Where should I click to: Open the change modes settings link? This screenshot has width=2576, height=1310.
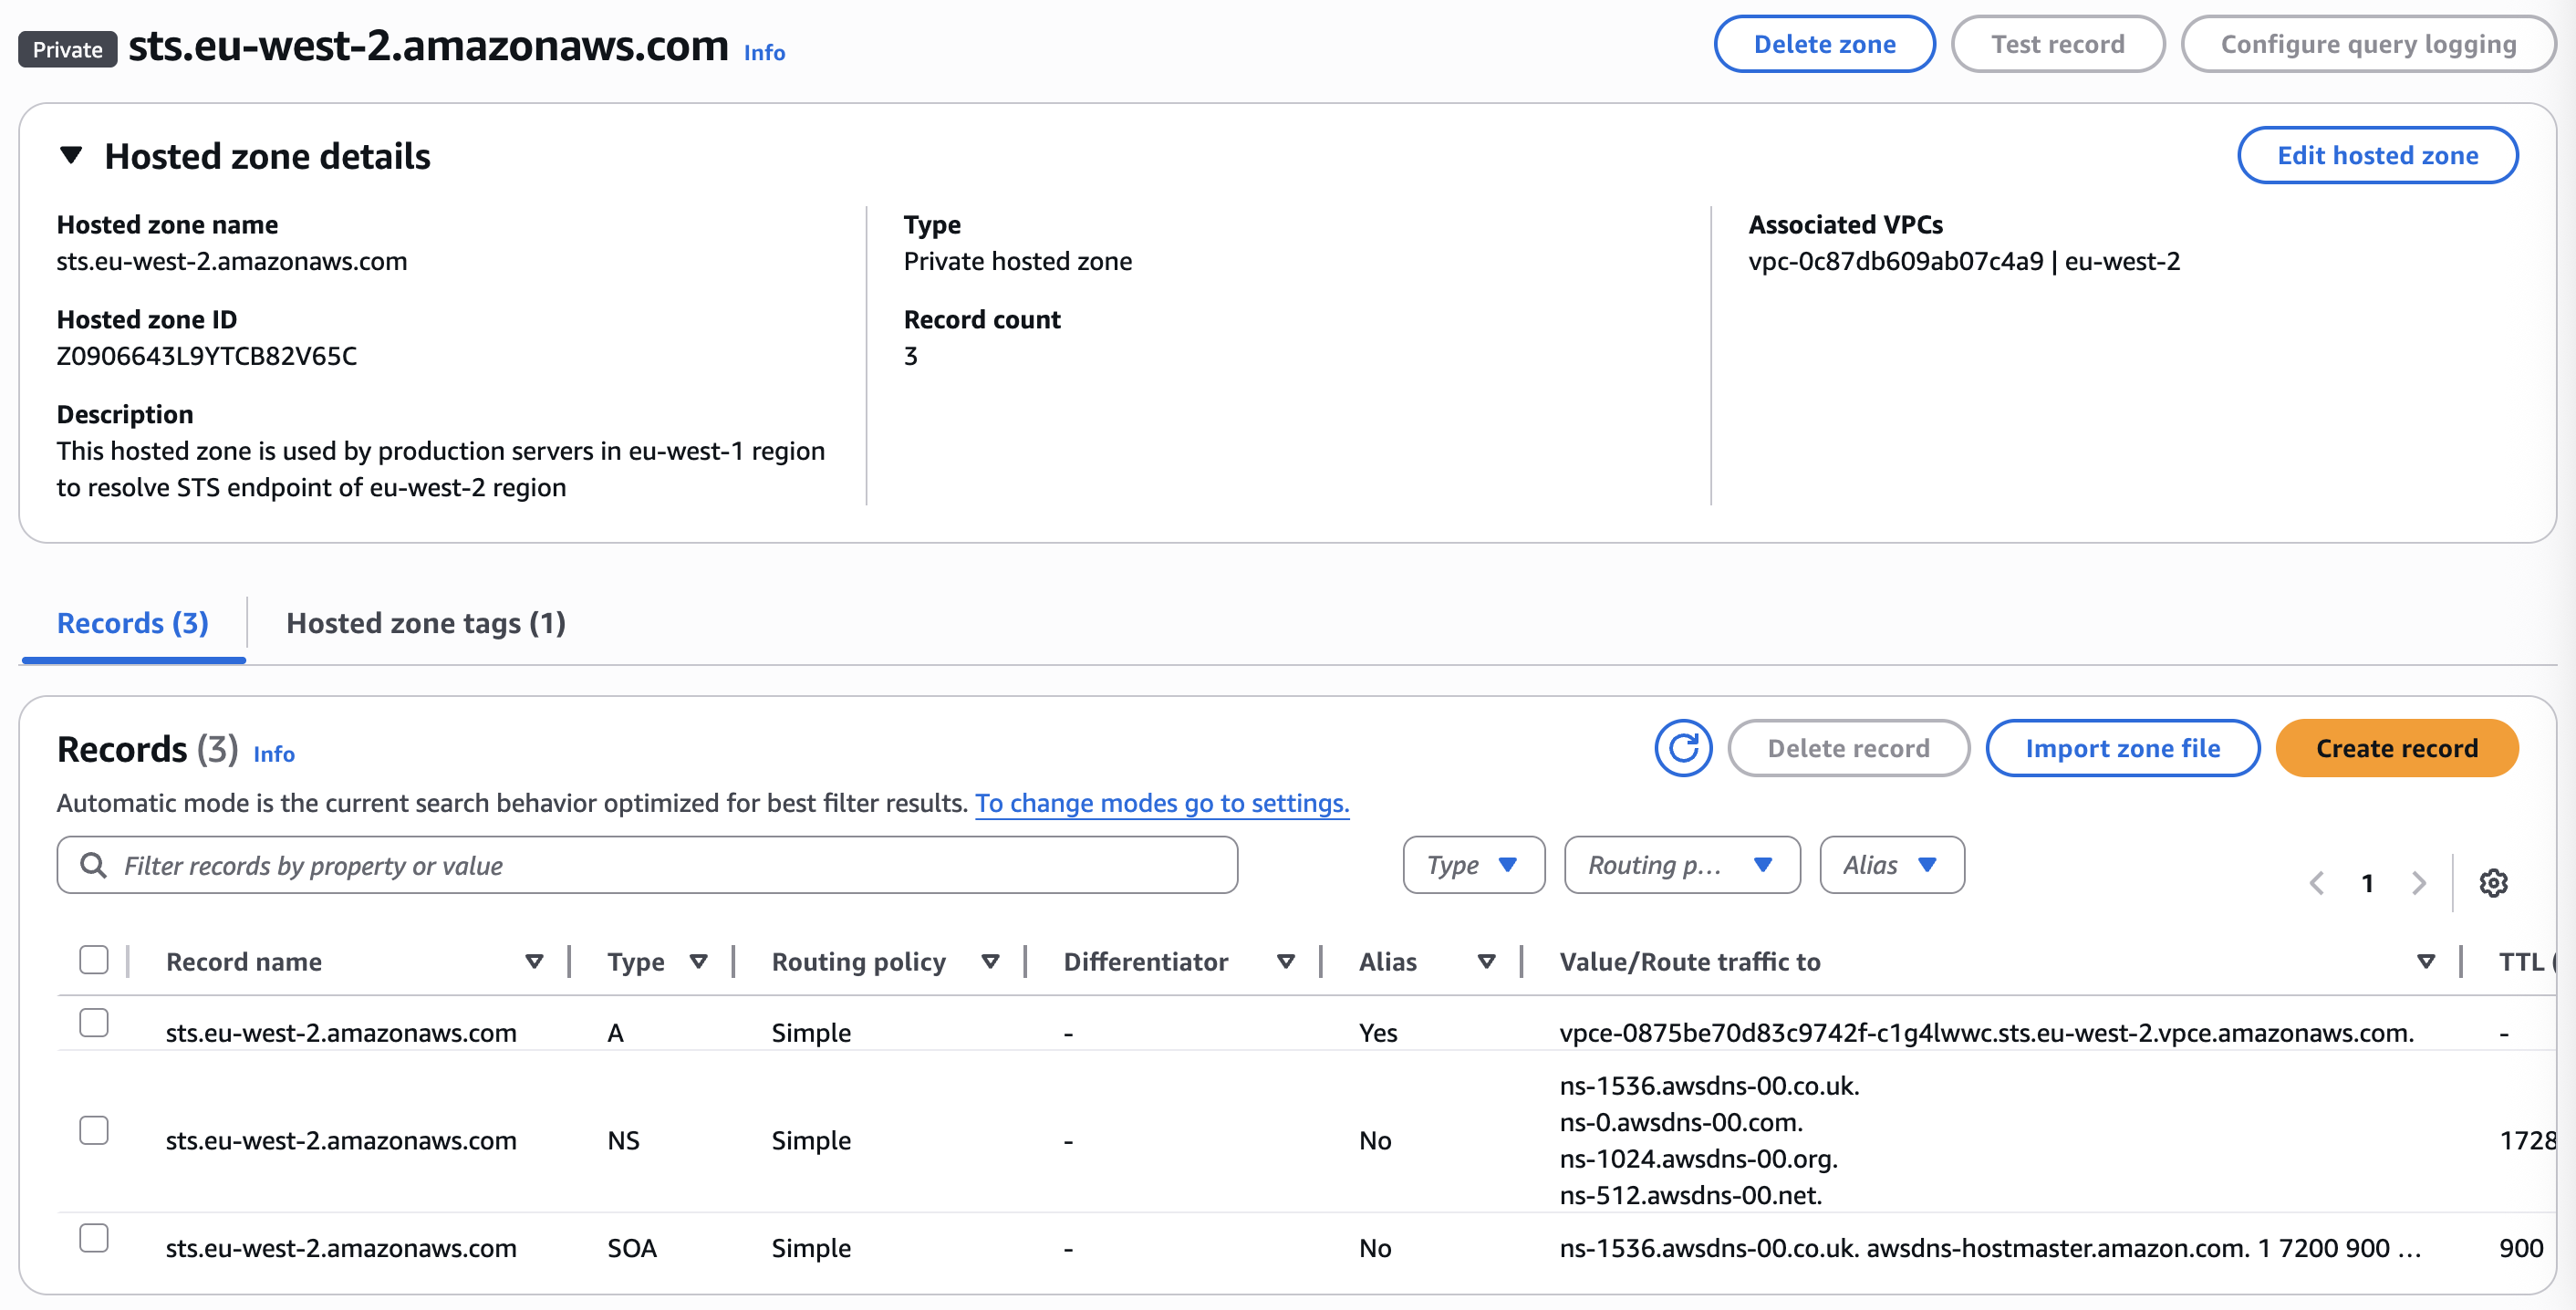pos(1161,803)
